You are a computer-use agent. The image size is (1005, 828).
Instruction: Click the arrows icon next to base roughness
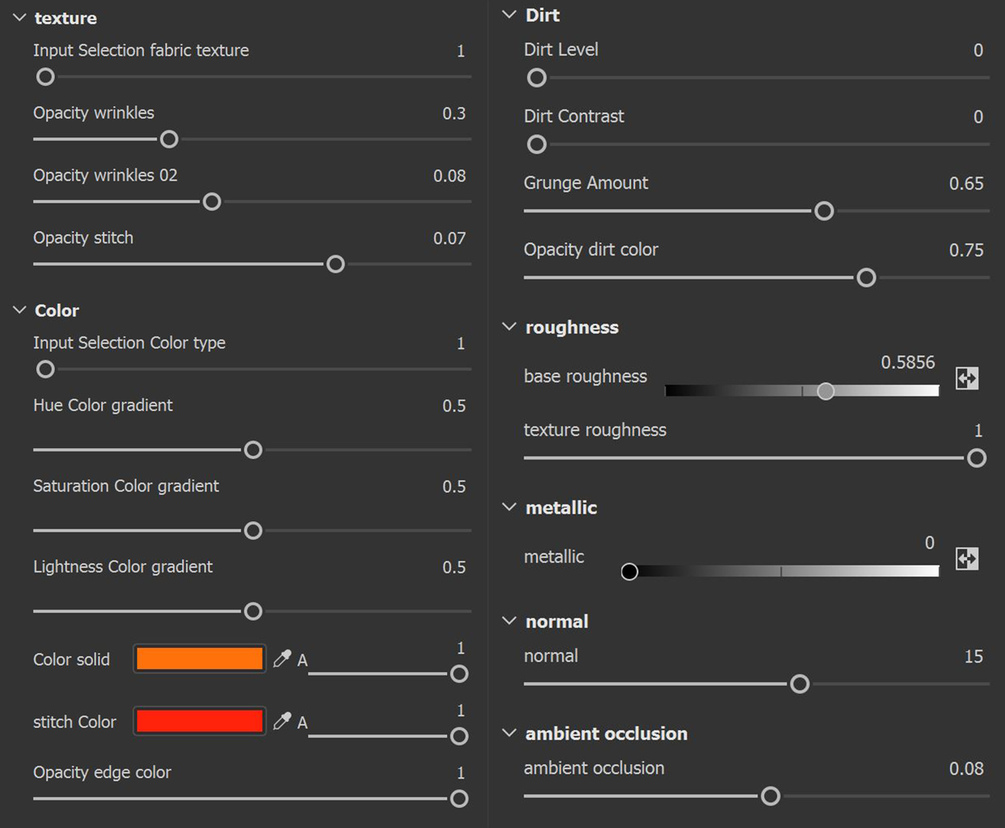tap(967, 378)
